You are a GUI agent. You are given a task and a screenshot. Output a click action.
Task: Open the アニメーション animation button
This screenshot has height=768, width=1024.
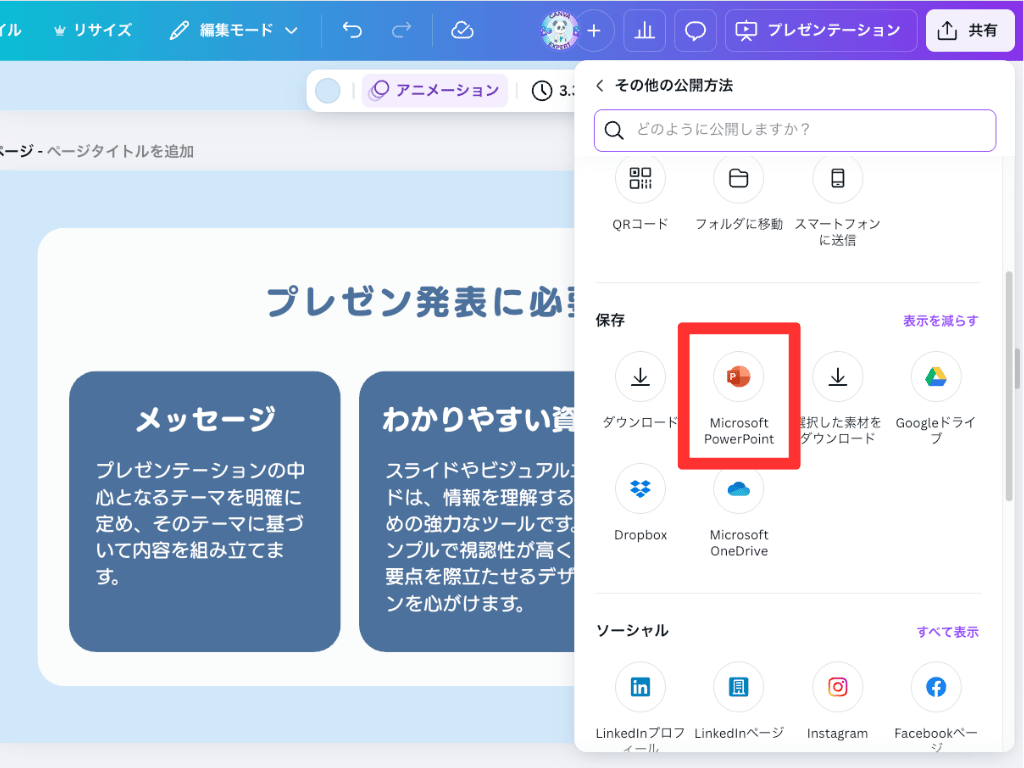point(435,90)
